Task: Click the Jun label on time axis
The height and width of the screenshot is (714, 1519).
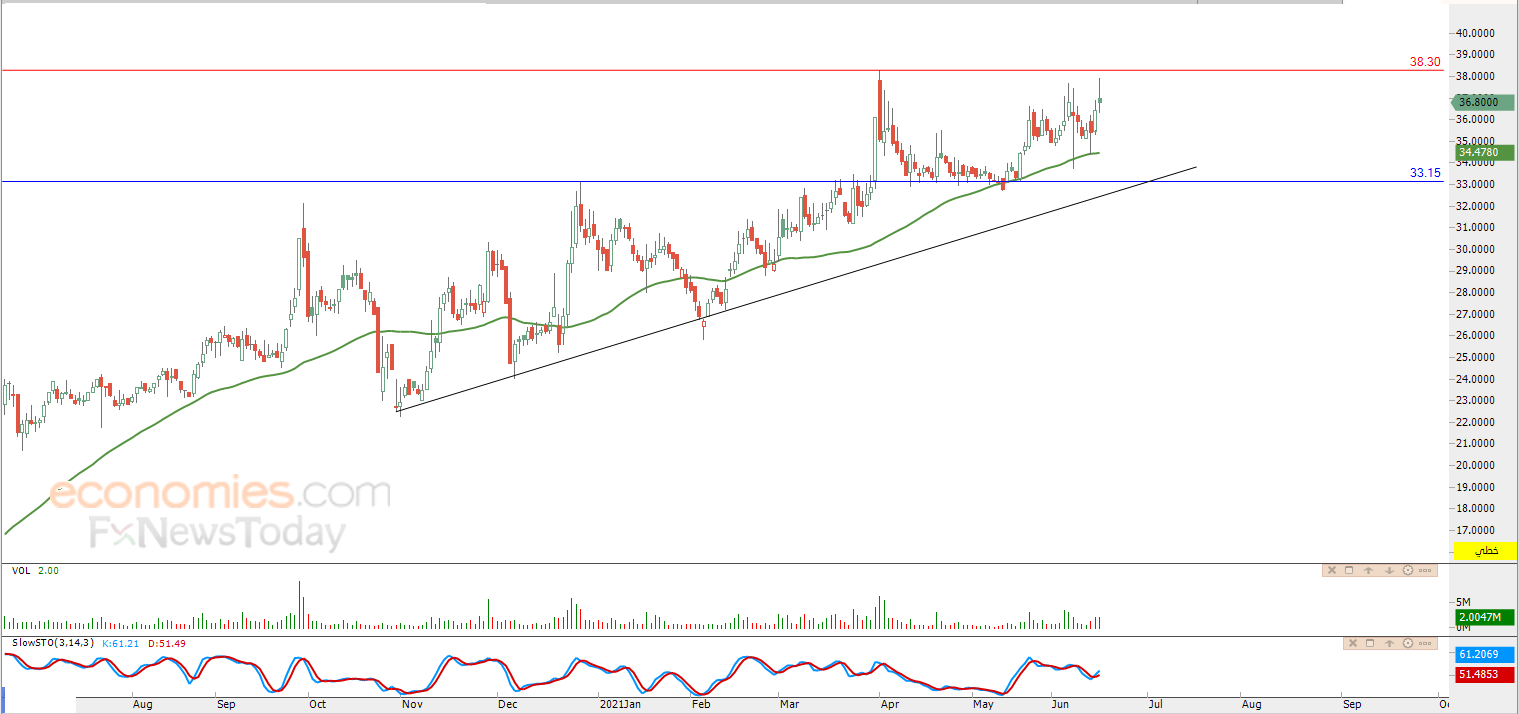Action: [x=1060, y=704]
